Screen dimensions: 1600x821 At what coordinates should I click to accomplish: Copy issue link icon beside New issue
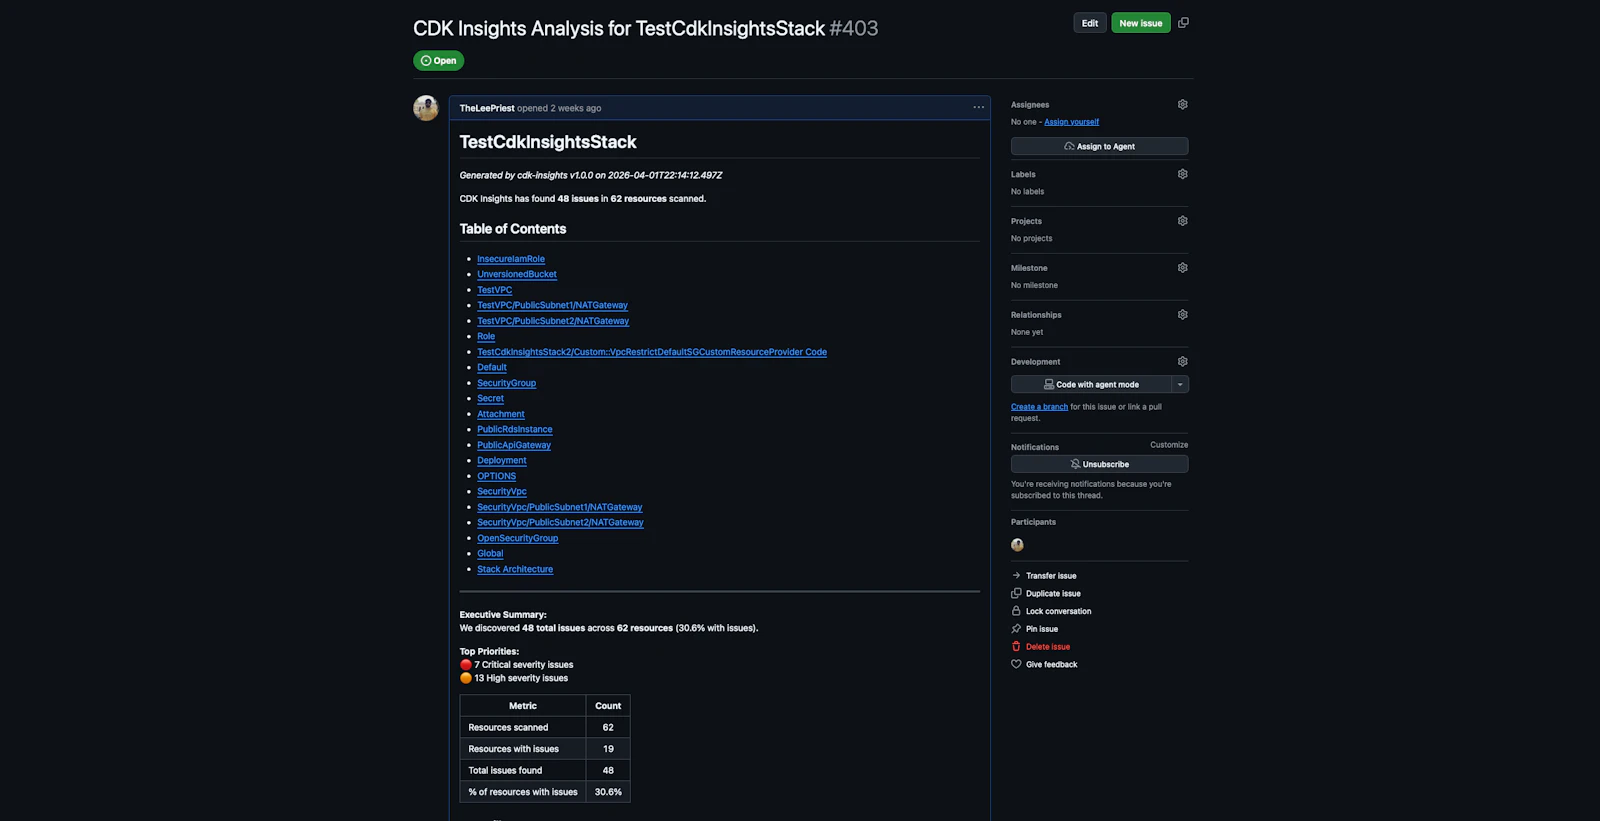coord(1183,23)
